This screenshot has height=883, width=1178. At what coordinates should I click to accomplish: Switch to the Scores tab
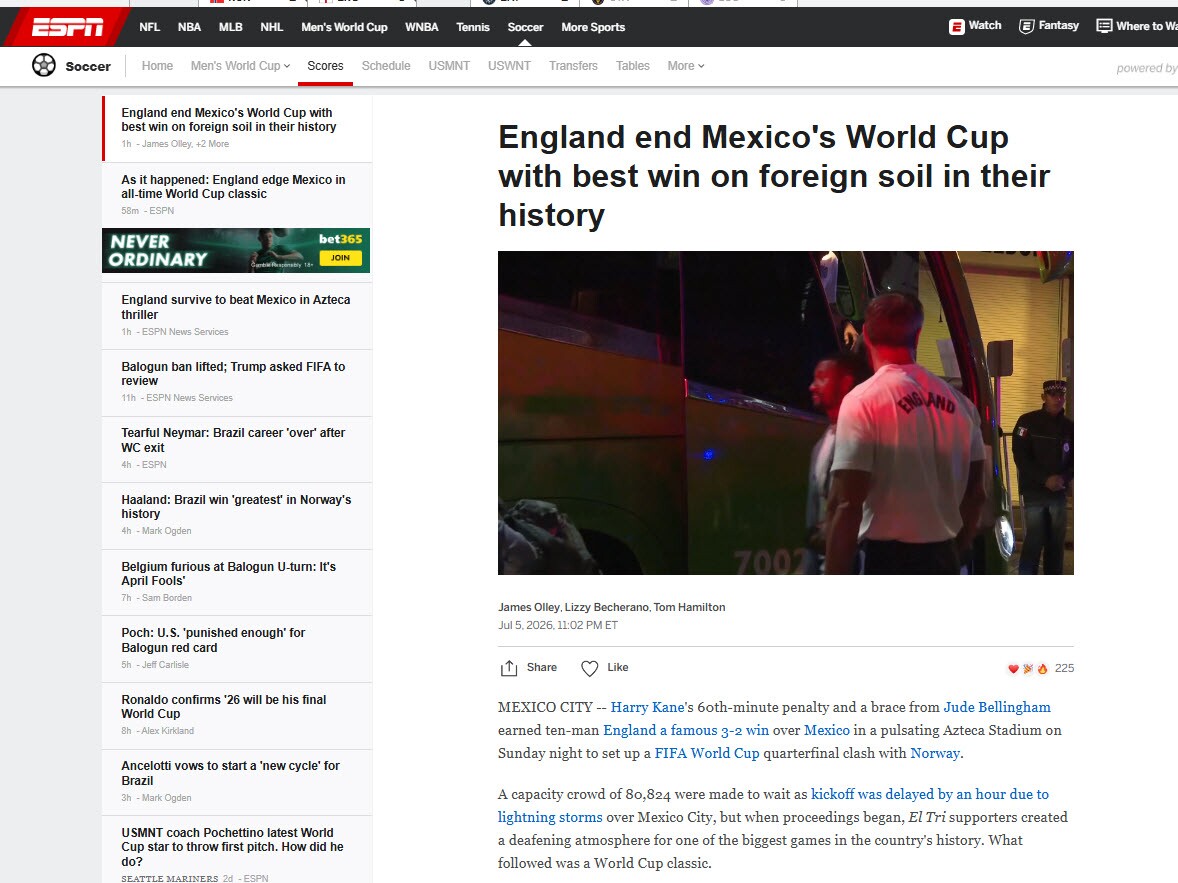tap(325, 66)
